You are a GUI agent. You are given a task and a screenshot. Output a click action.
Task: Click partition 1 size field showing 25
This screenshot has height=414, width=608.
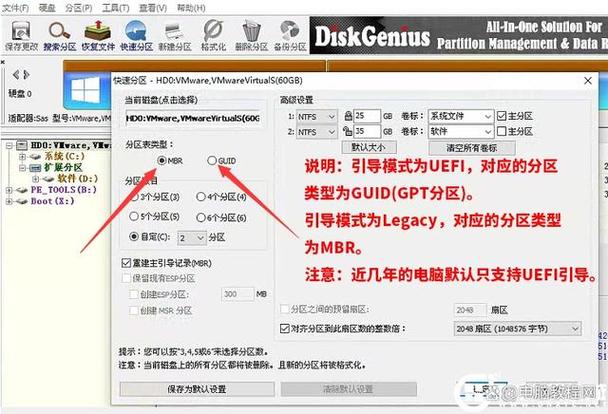(367, 116)
